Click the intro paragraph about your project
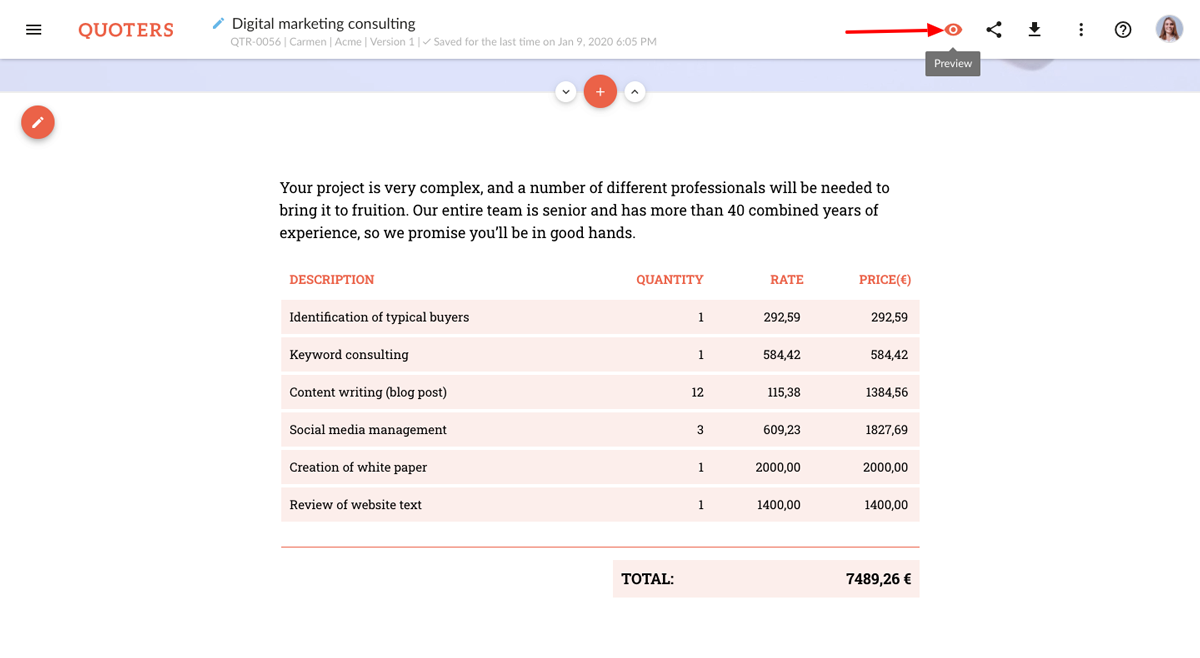This screenshot has width=1200, height=658. click(584, 210)
